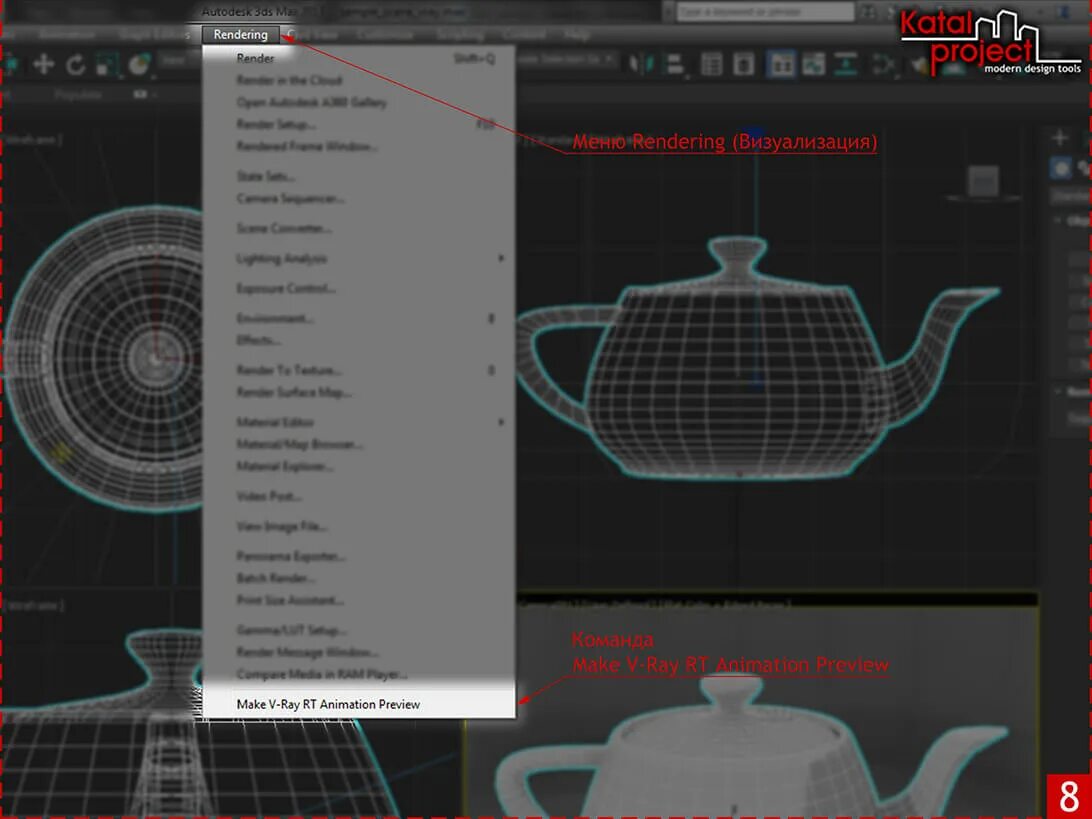Screen dimensions: 1092x819
Task: Select the Scale tool in toolbar
Action: pos(107,65)
